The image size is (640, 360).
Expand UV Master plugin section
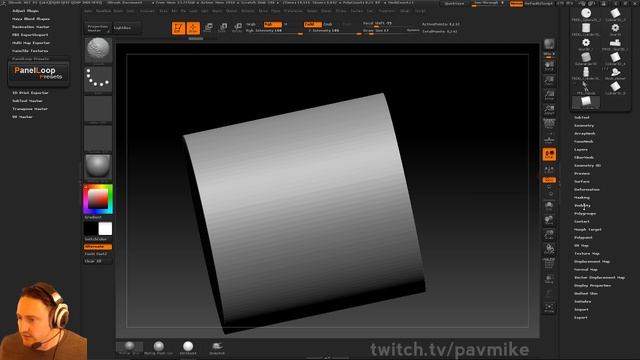[22, 117]
